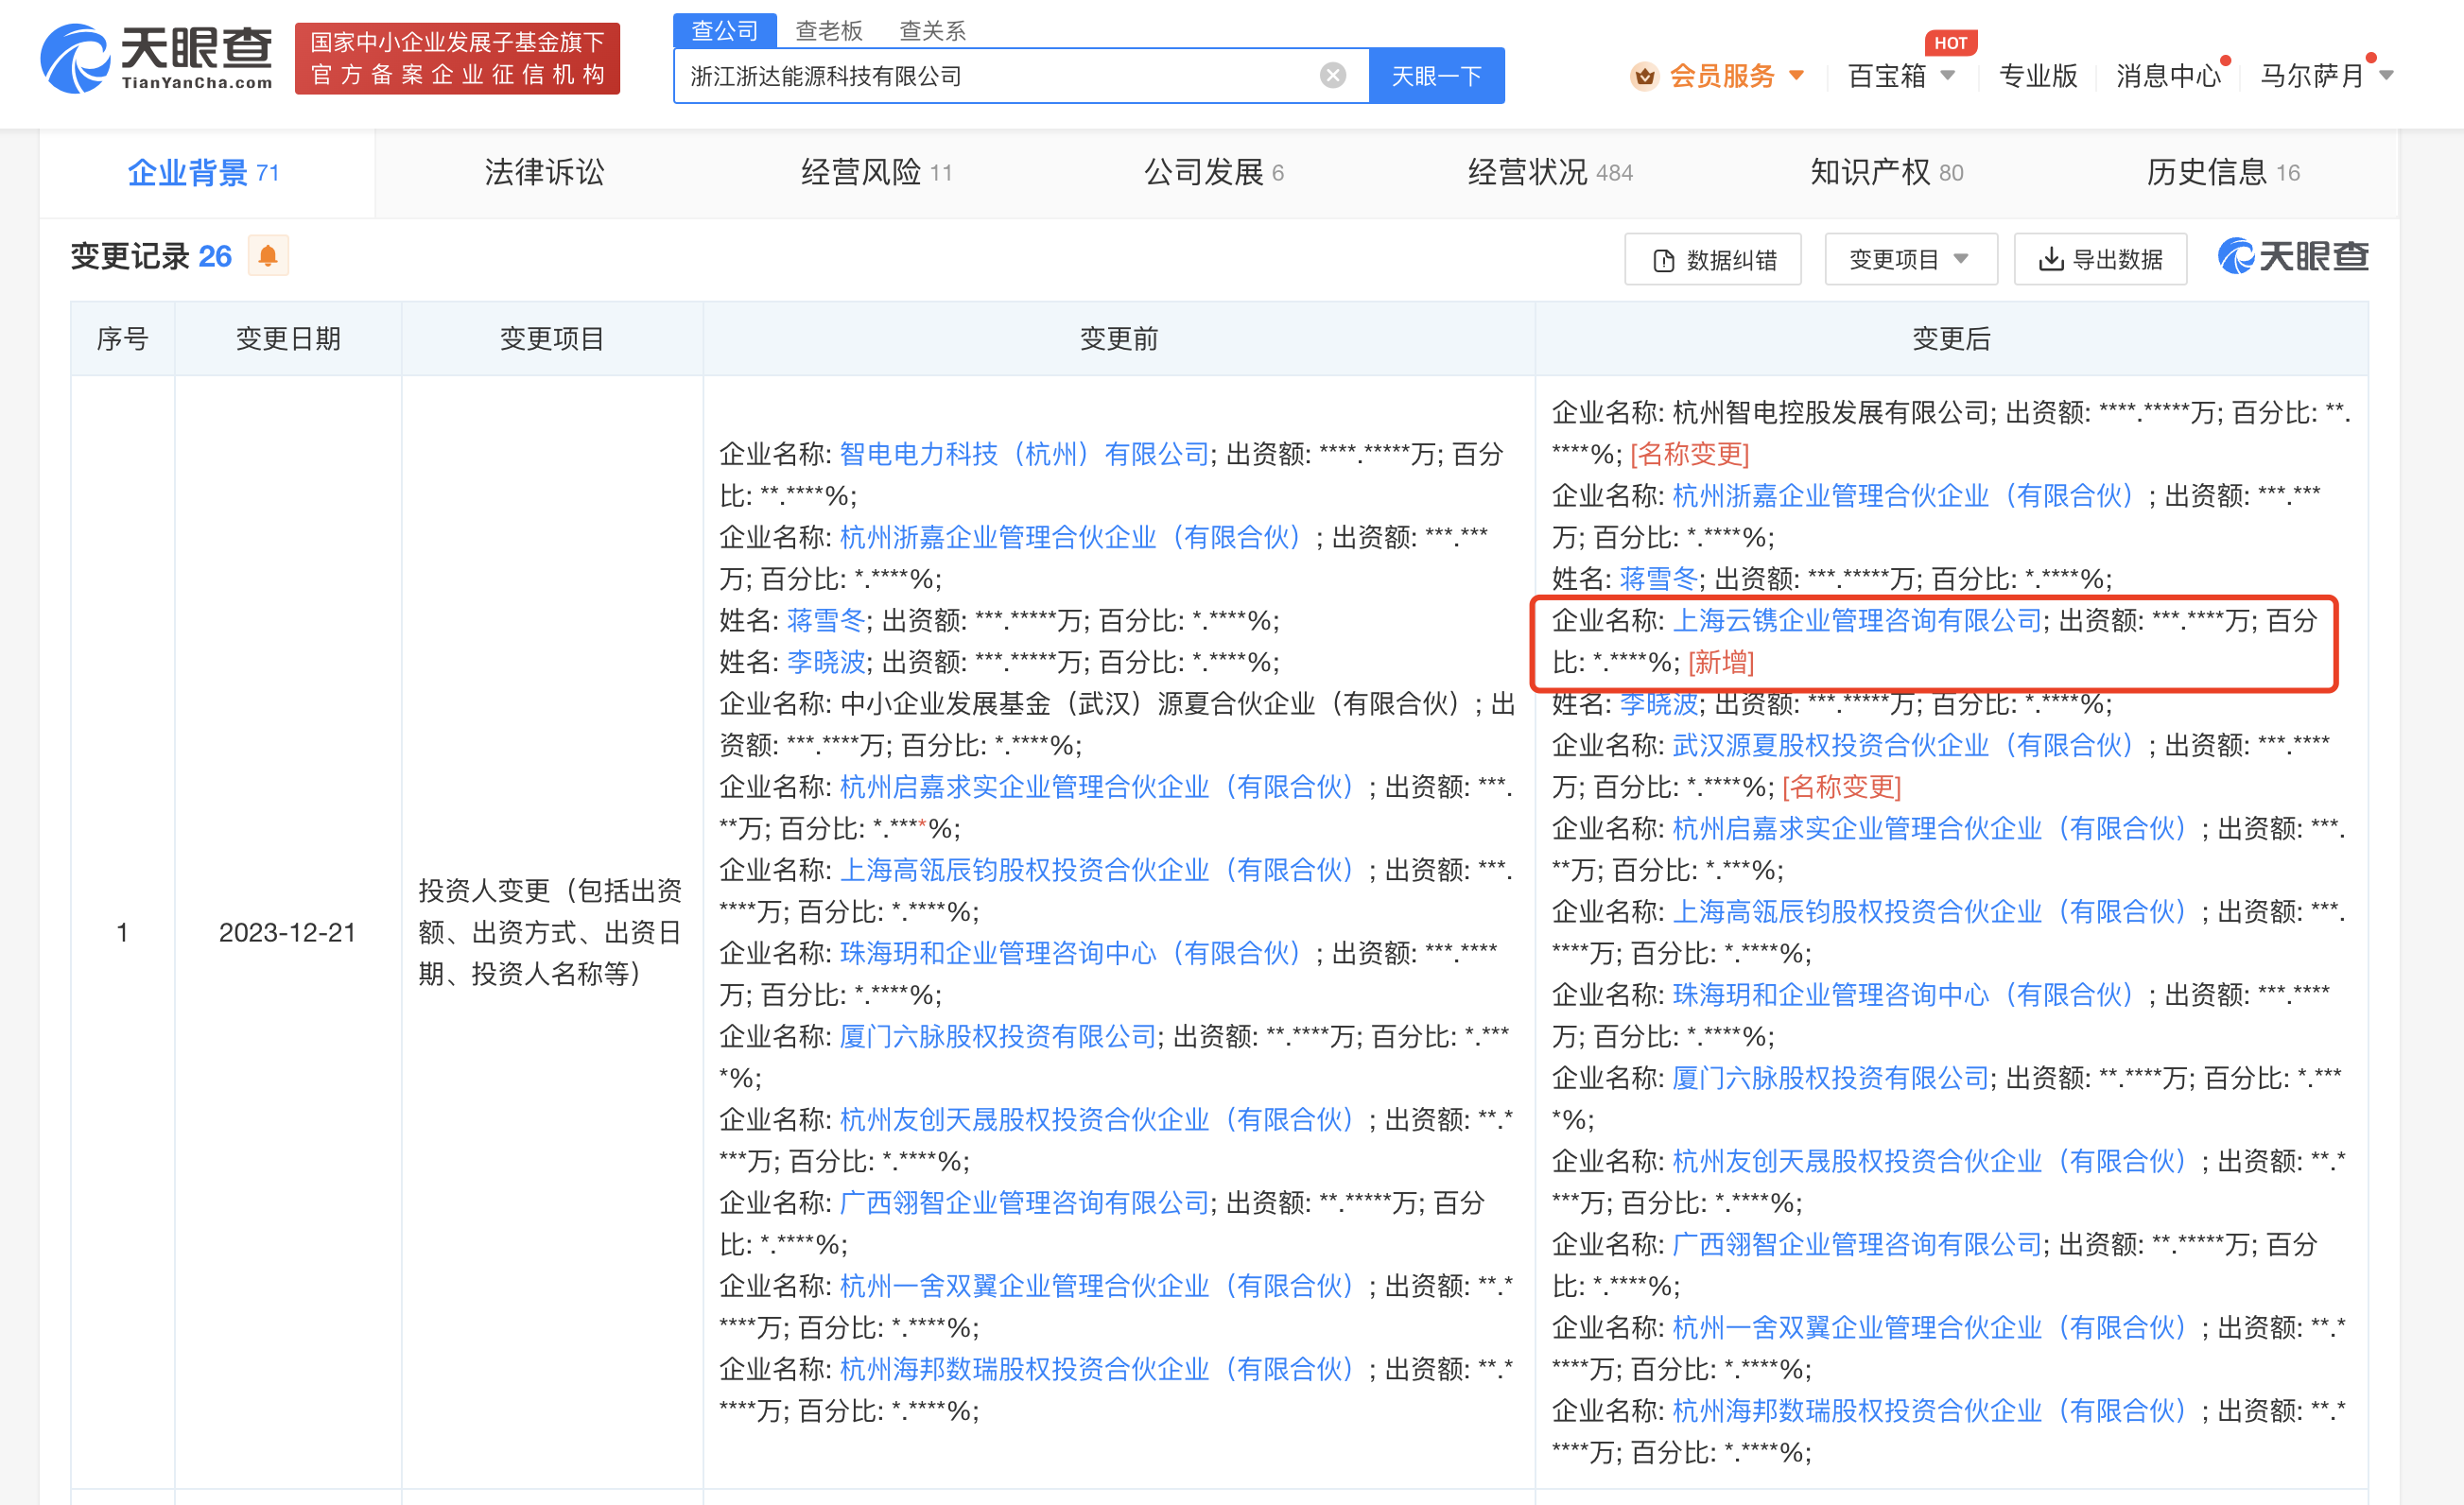This screenshot has width=2464, height=1505.
Task: Click the 变更项目 table column header
Action: pos(552,339)
